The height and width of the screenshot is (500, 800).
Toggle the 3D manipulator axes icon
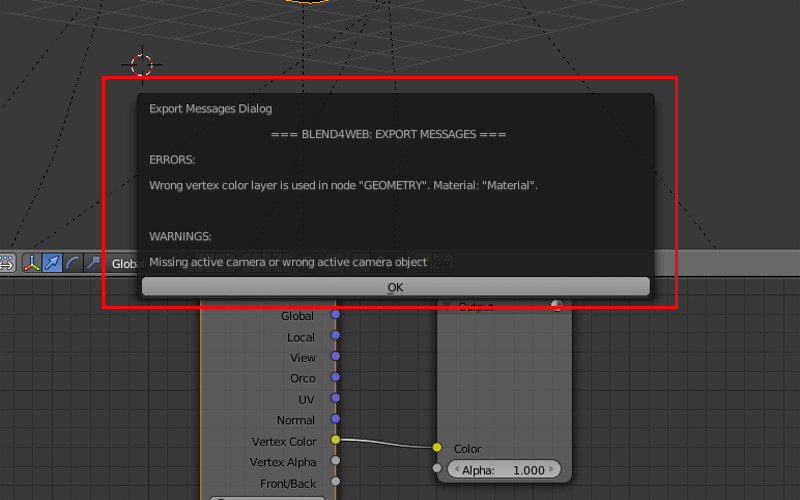coord(32,263)
